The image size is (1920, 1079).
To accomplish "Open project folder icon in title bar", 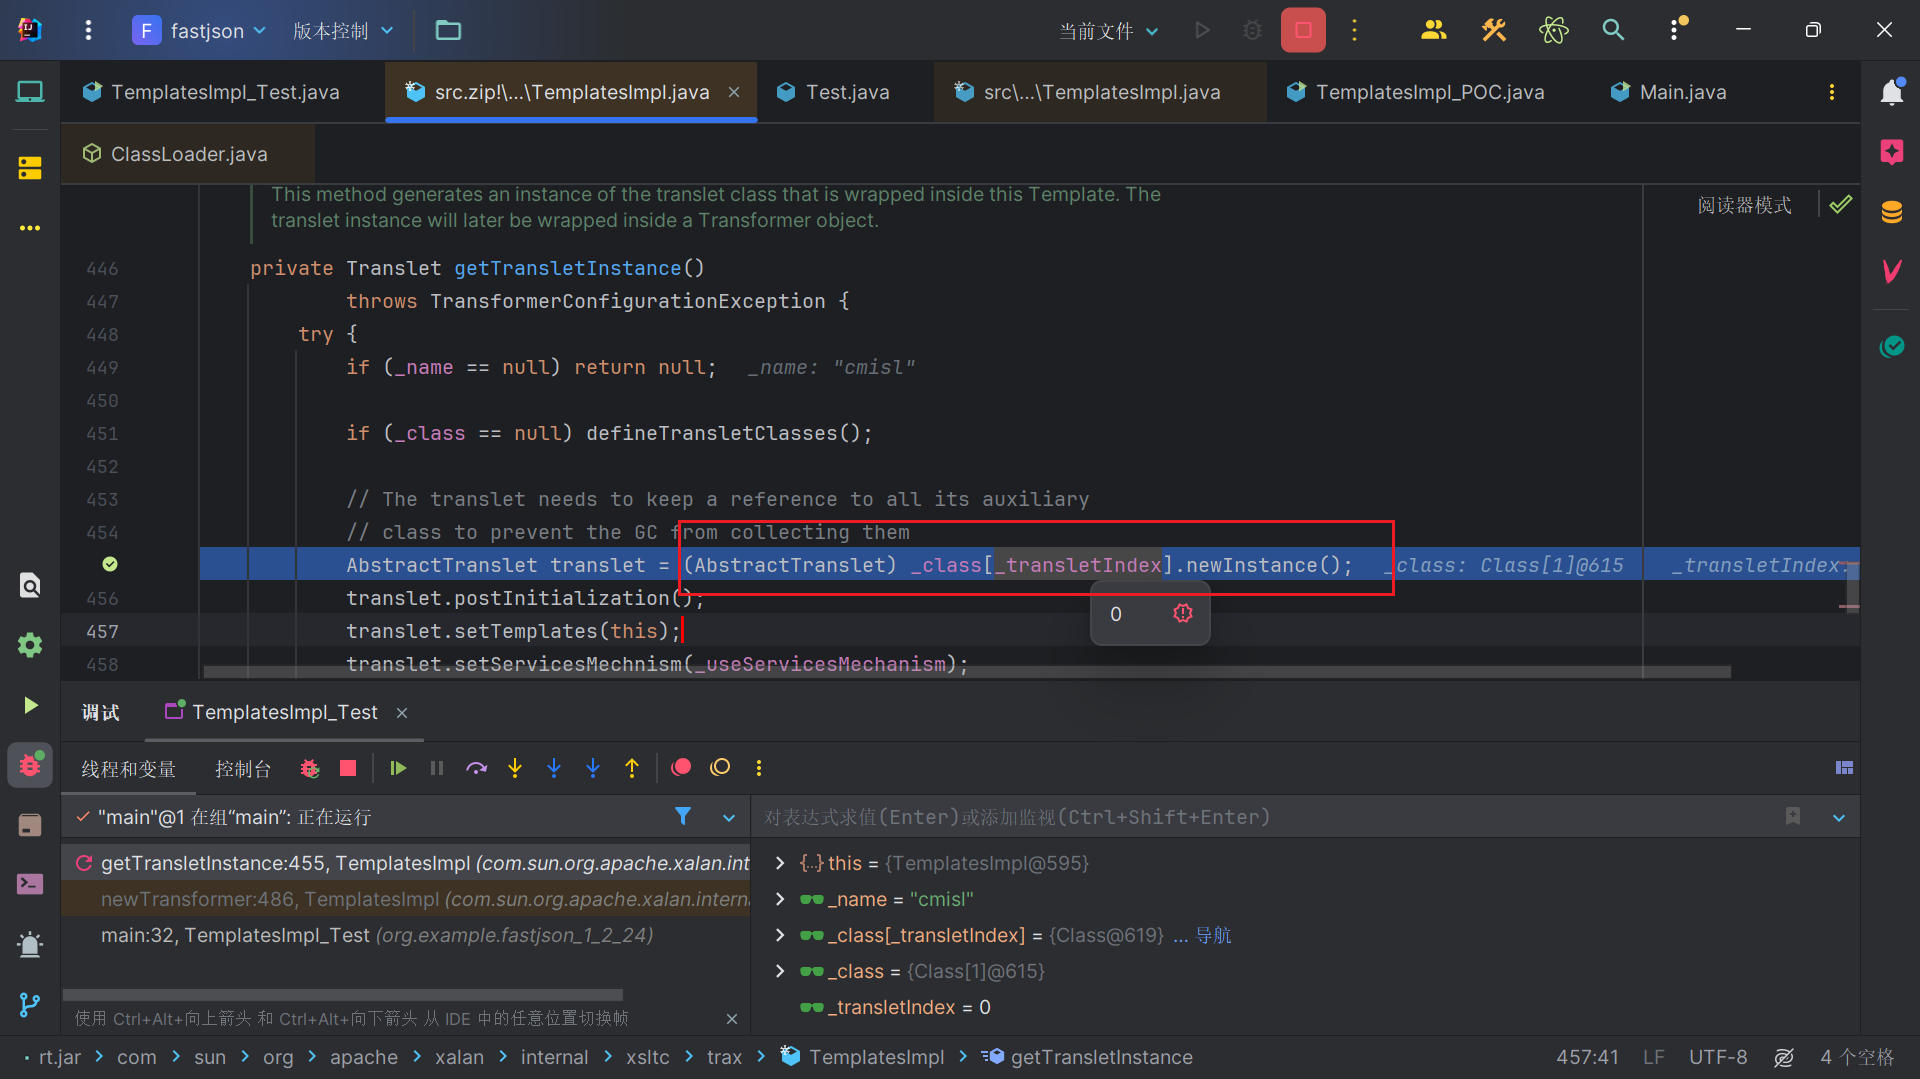I will pos(448,30).
